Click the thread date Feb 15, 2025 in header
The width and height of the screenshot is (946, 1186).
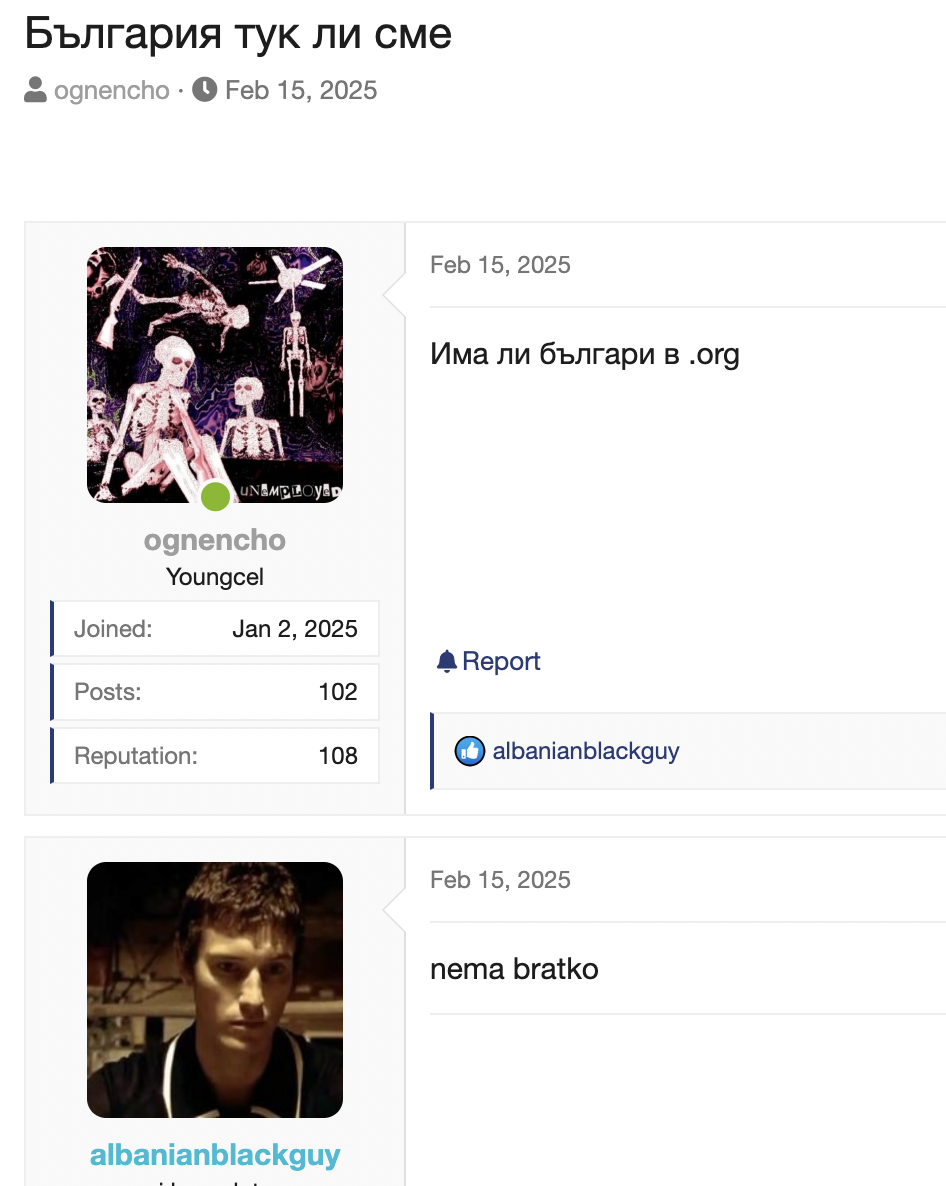tap(301, 91)
